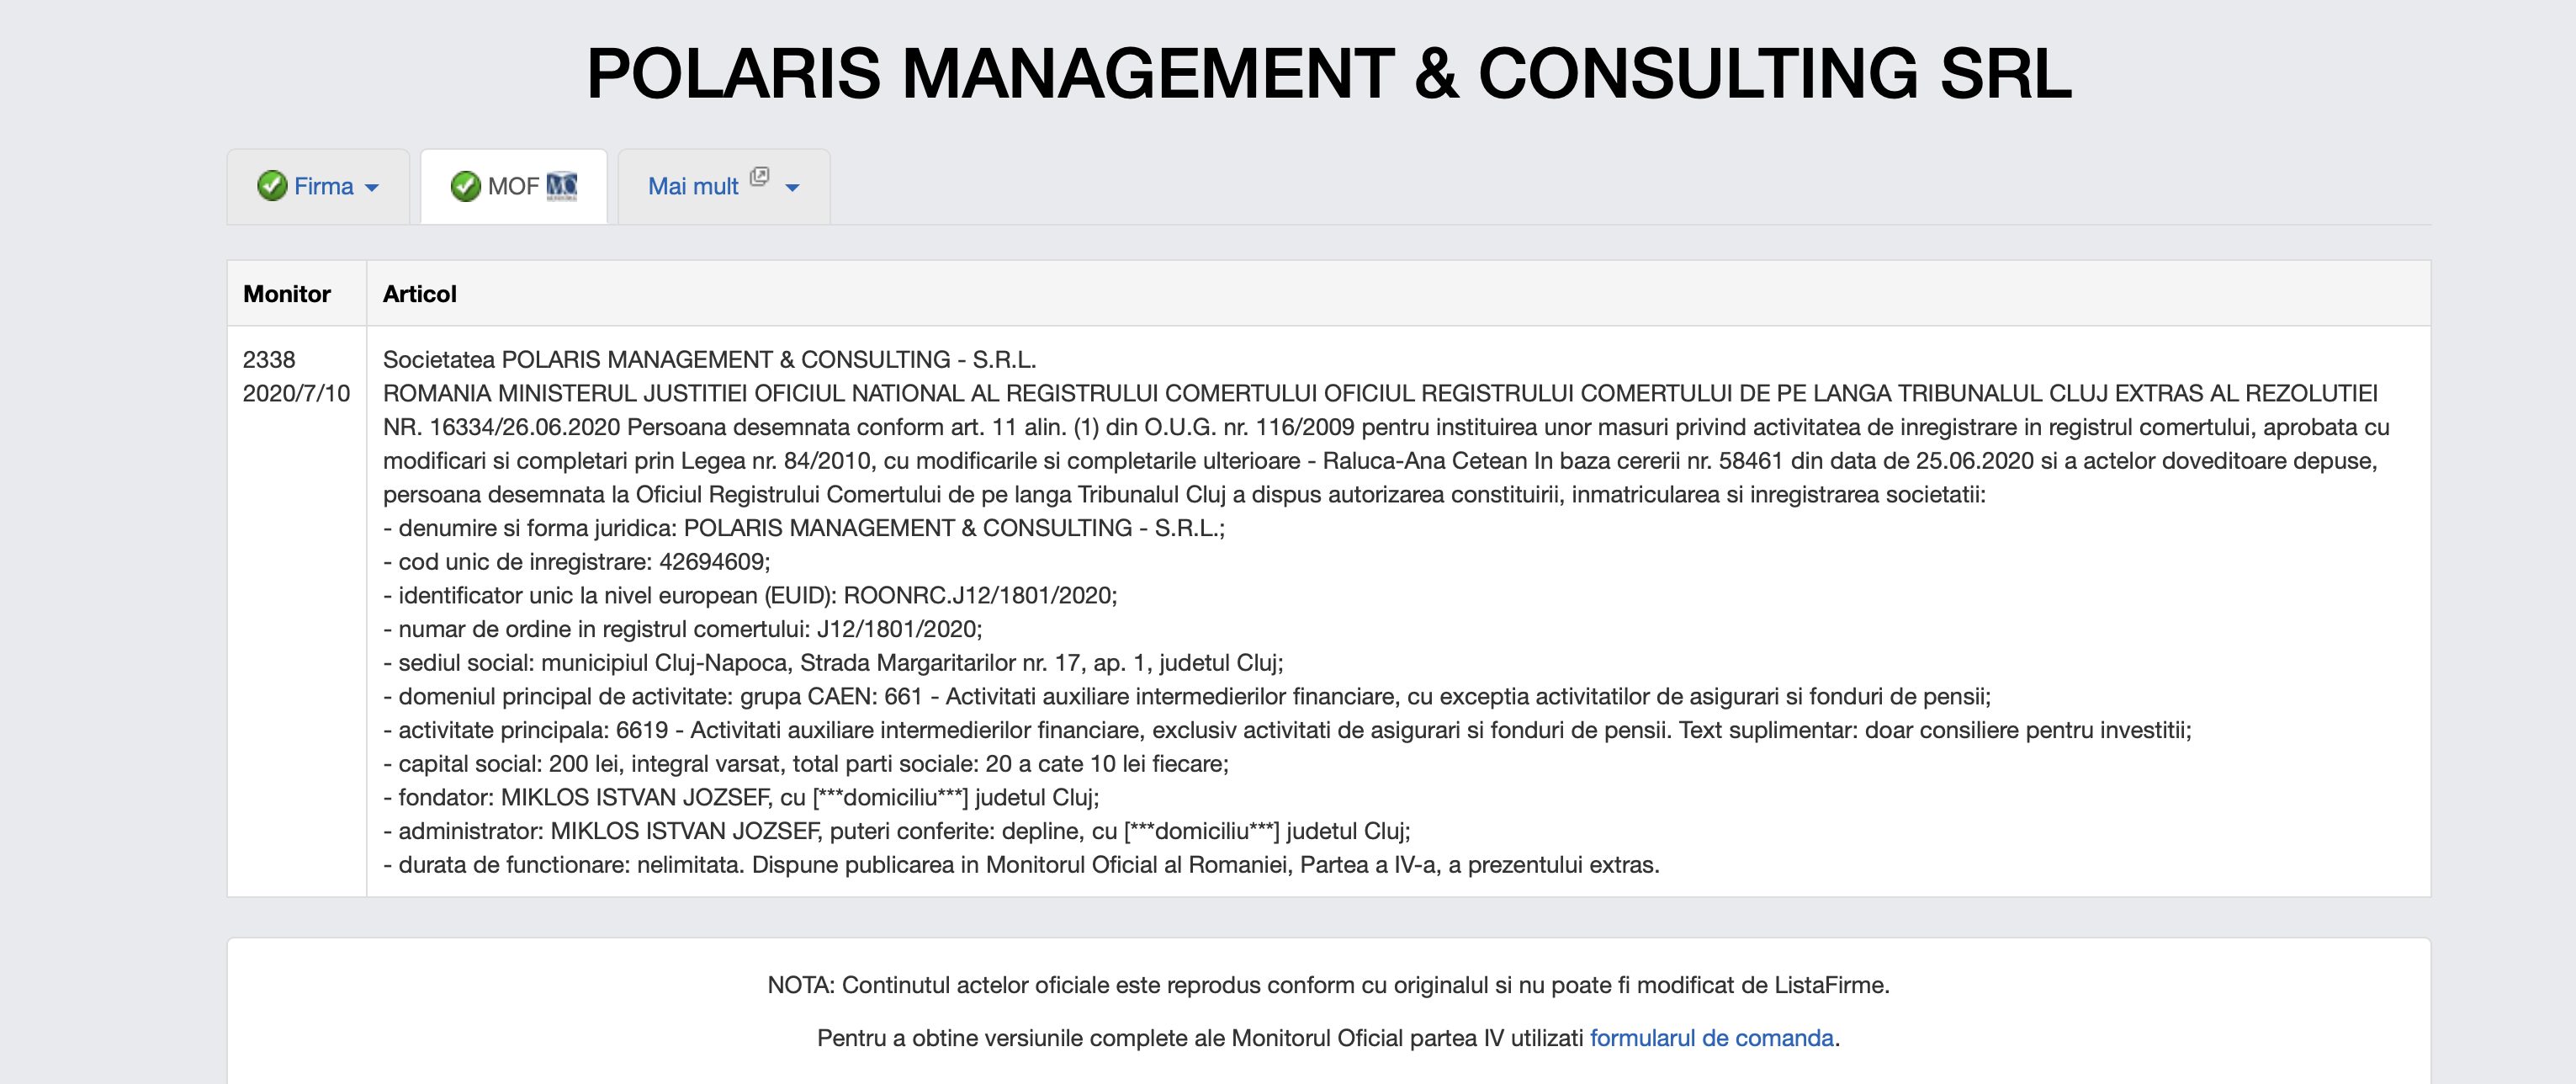Click the external link icon beside Mai mult
Viewport: 2576px width, 1084px height.
point(759,177)
